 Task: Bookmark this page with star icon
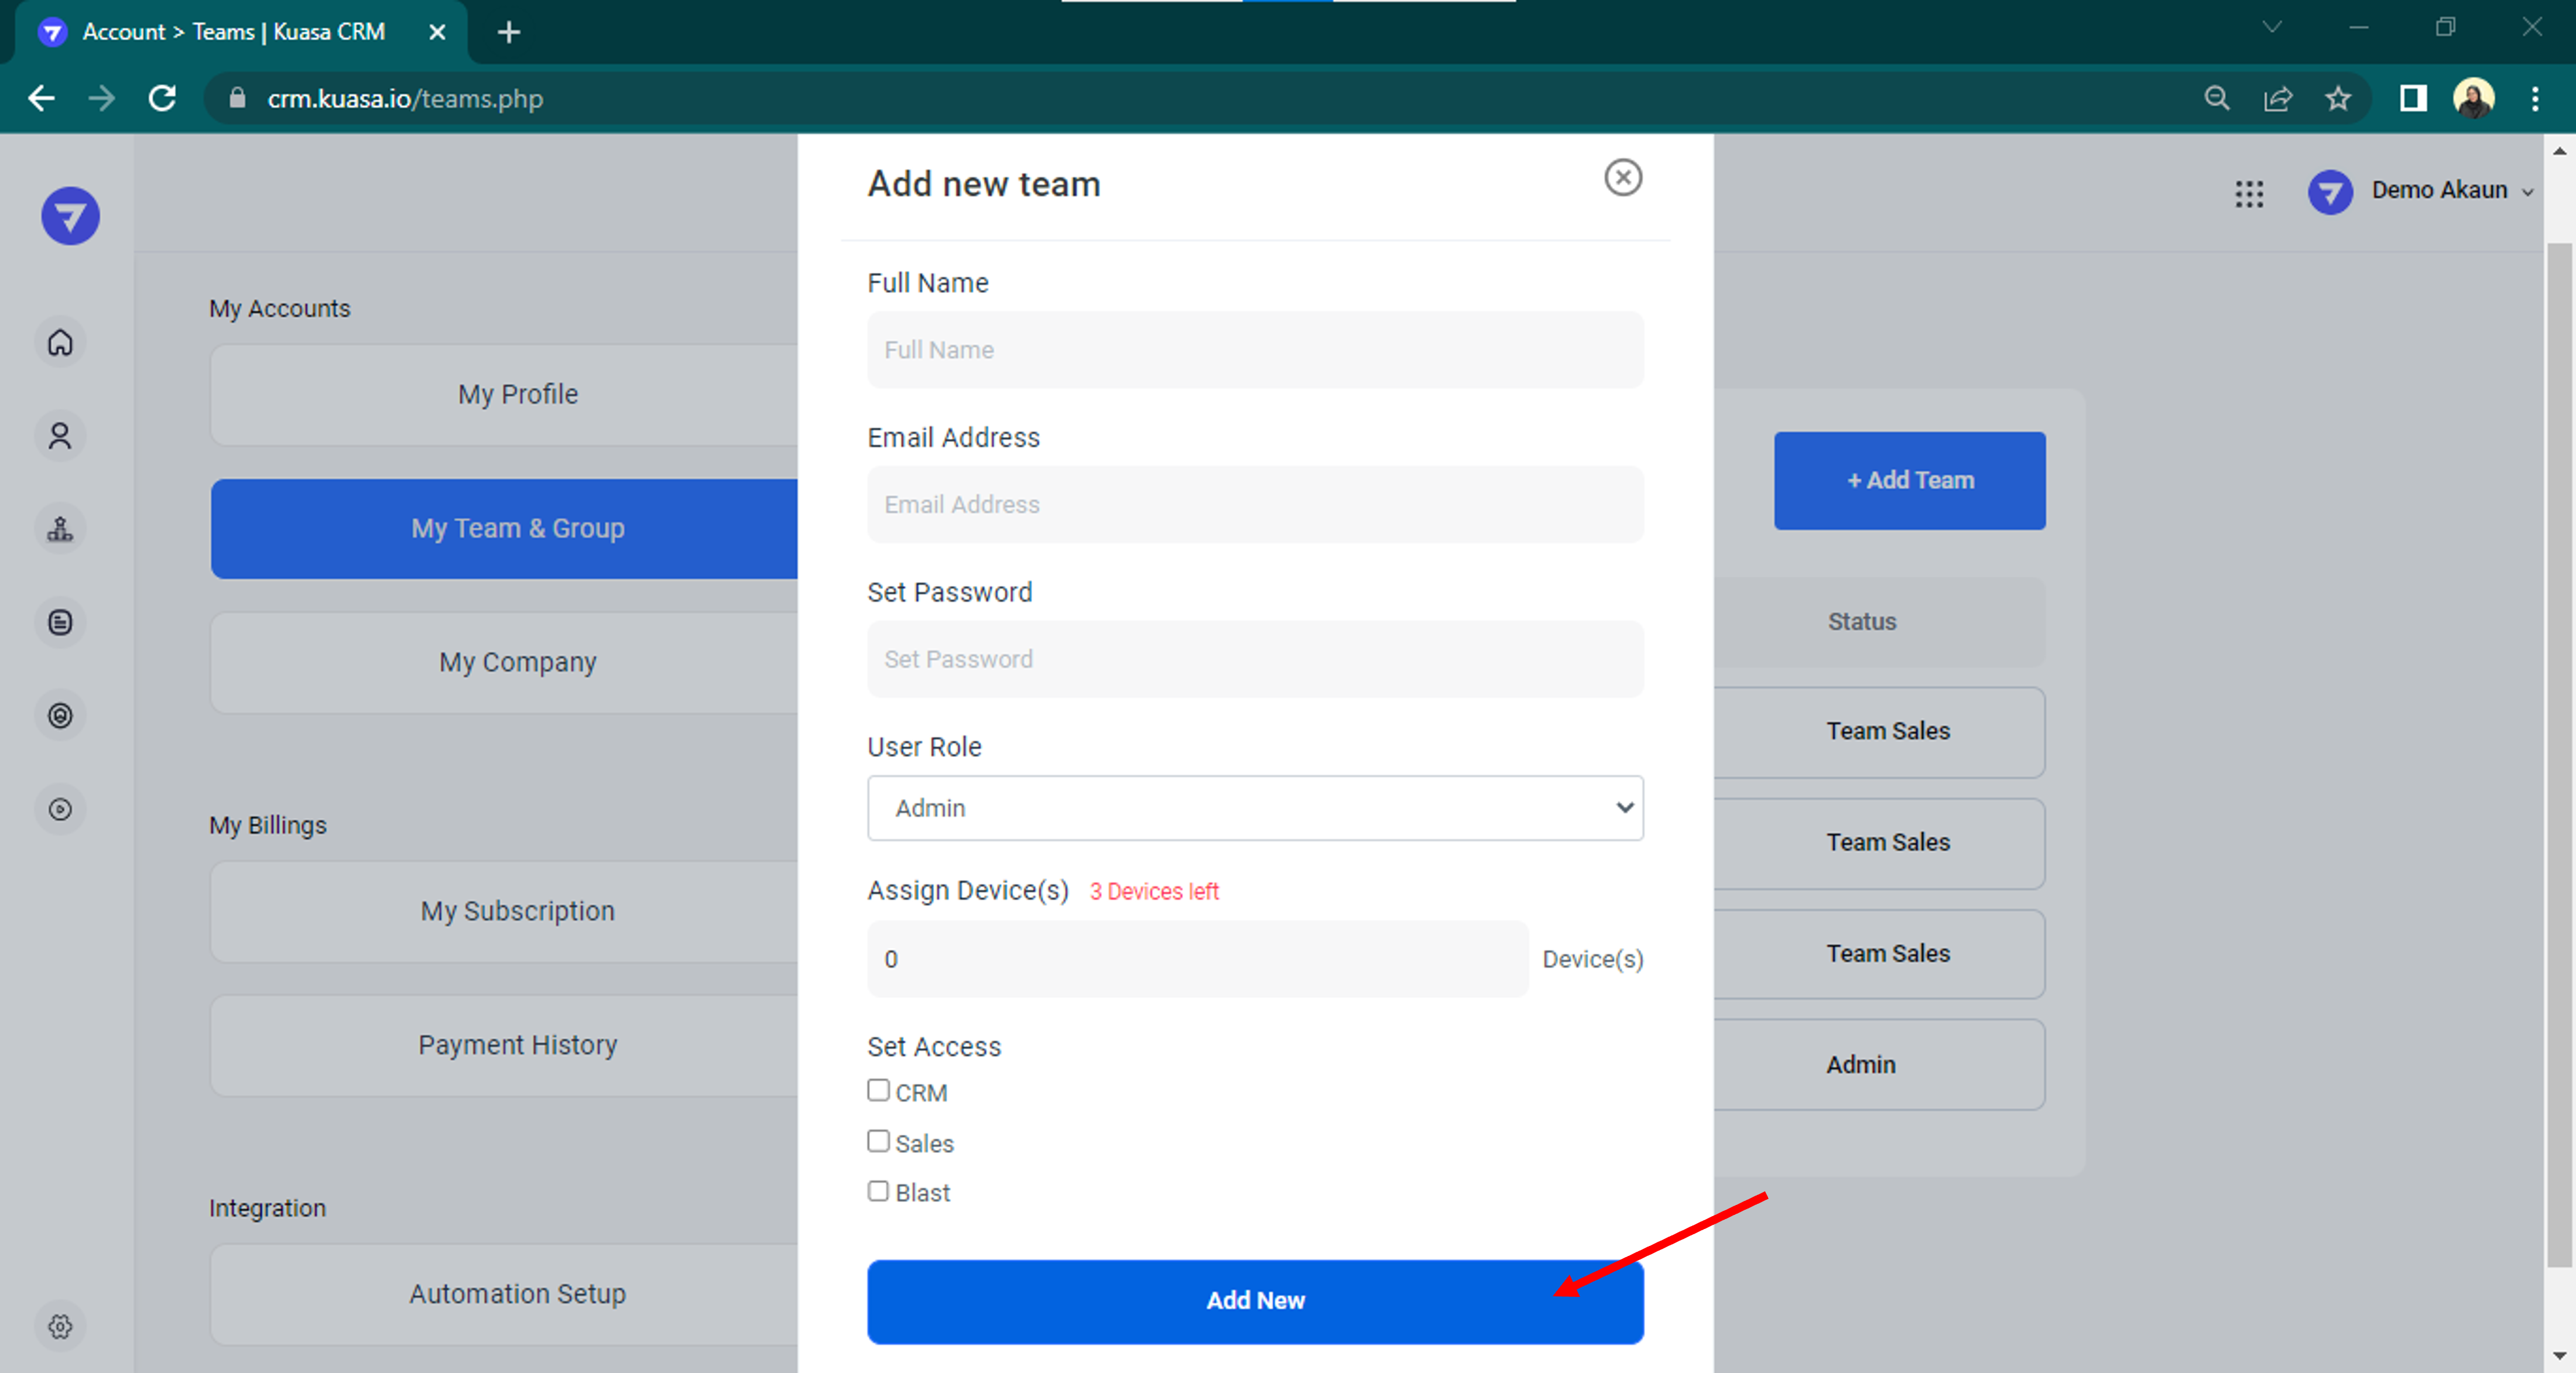click(2337, 98)
